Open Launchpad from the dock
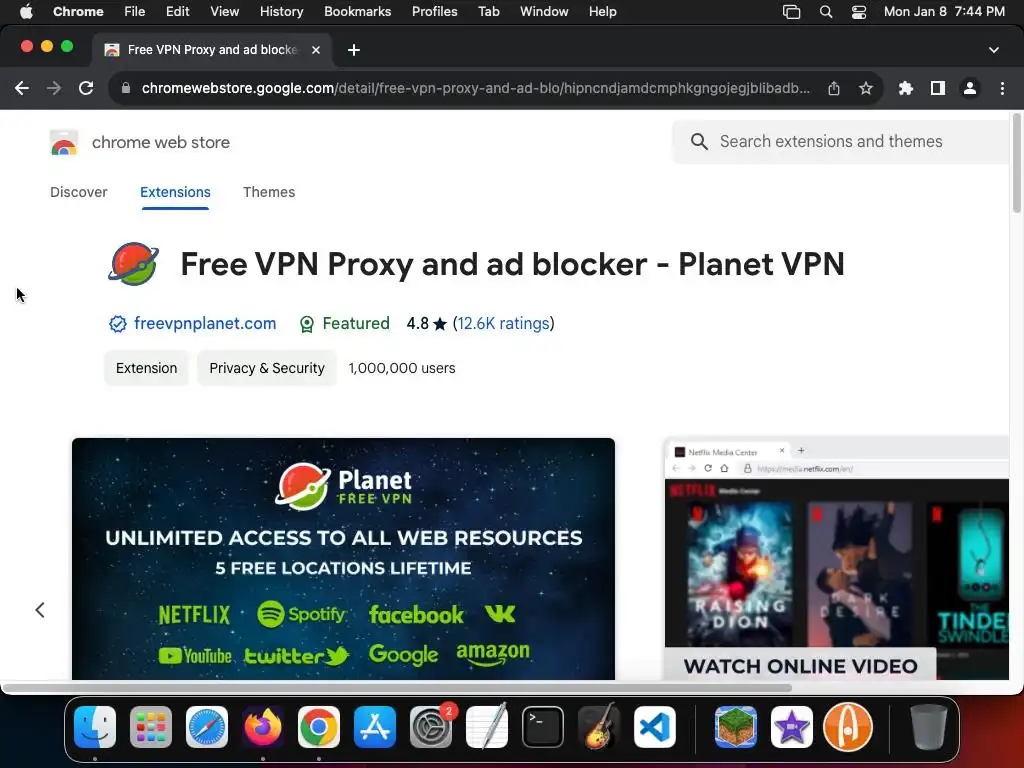 click(151, 727)
